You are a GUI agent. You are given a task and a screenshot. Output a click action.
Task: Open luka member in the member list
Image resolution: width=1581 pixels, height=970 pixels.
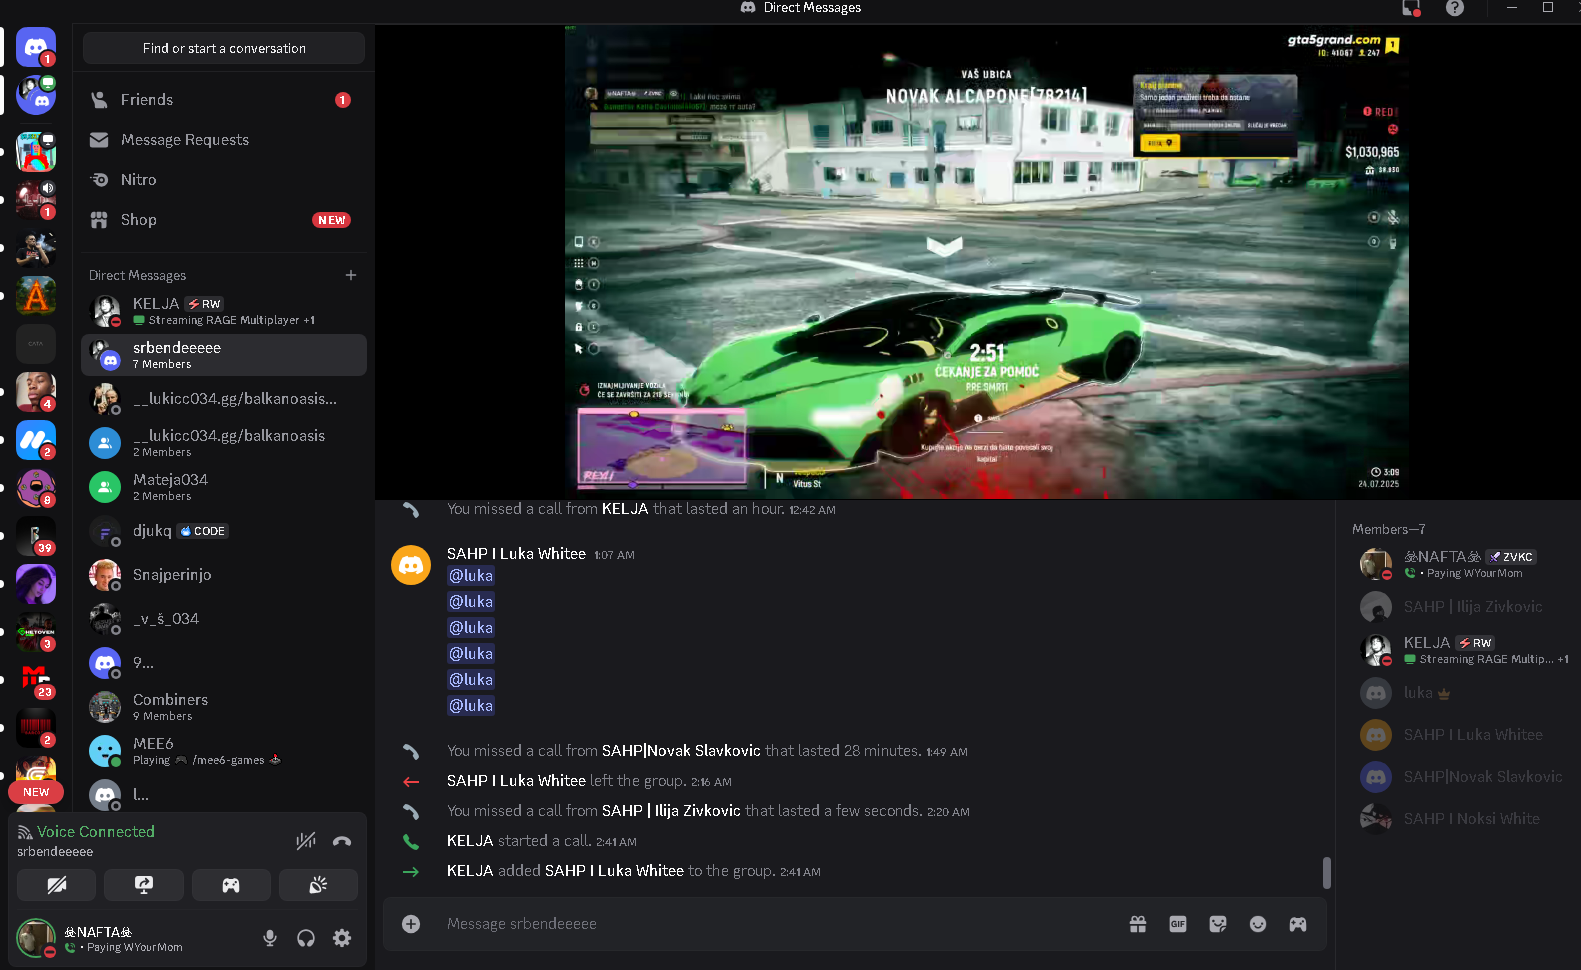coord(1462,693)
